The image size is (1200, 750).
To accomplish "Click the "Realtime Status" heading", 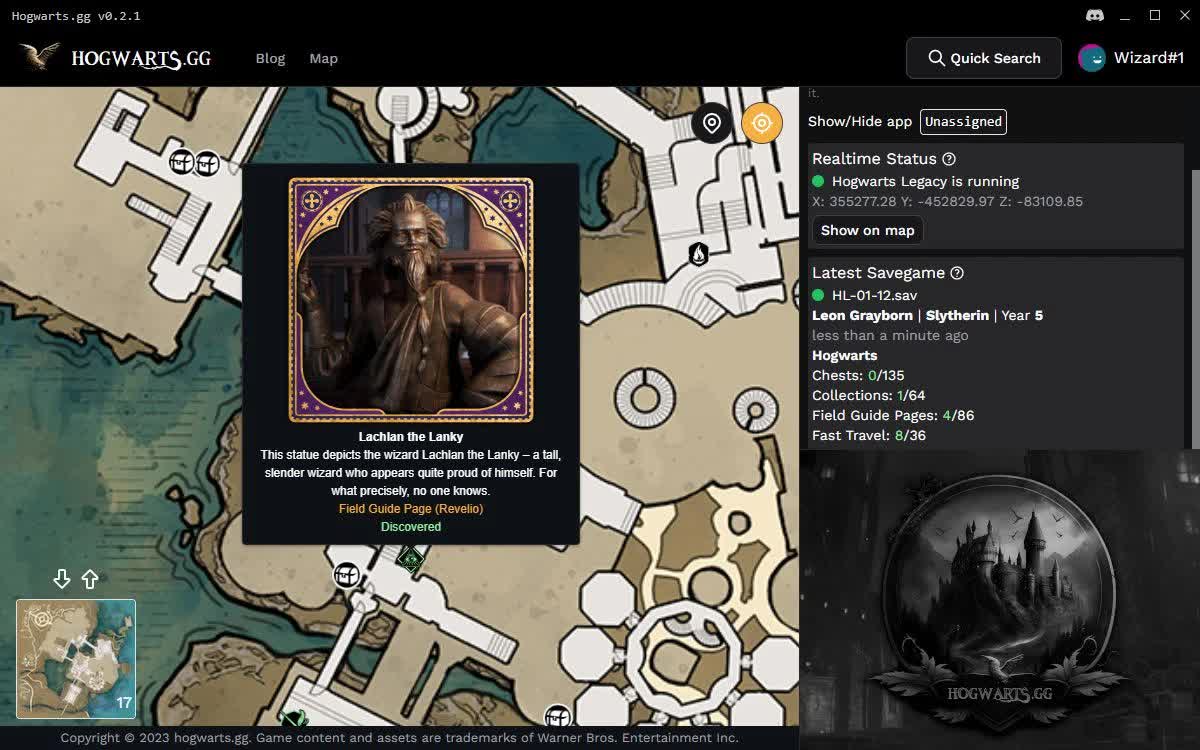I will [x=874, y=159].
